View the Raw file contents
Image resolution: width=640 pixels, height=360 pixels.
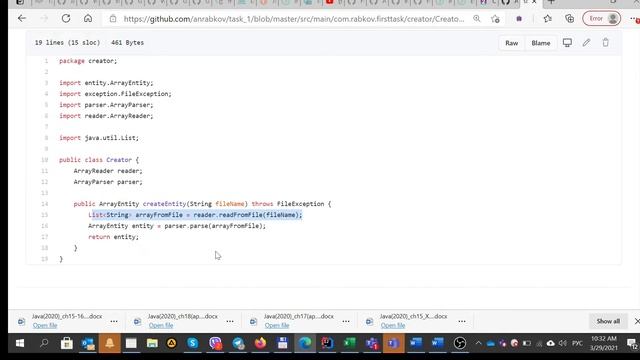tap(511, 43)
